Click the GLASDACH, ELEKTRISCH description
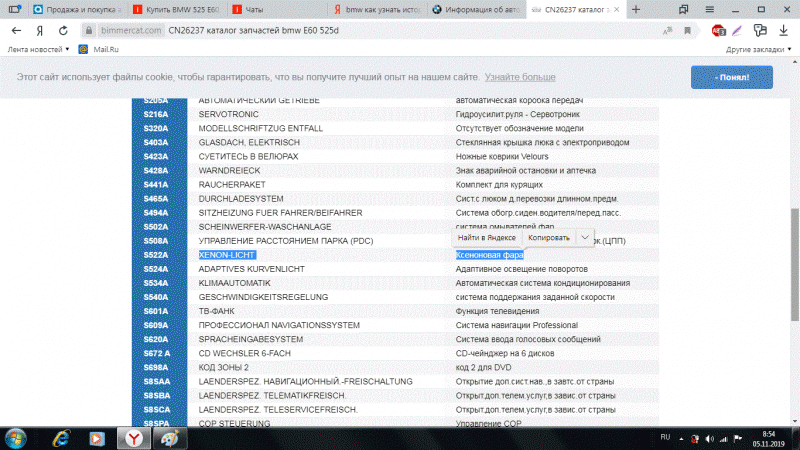 point(249,142)
